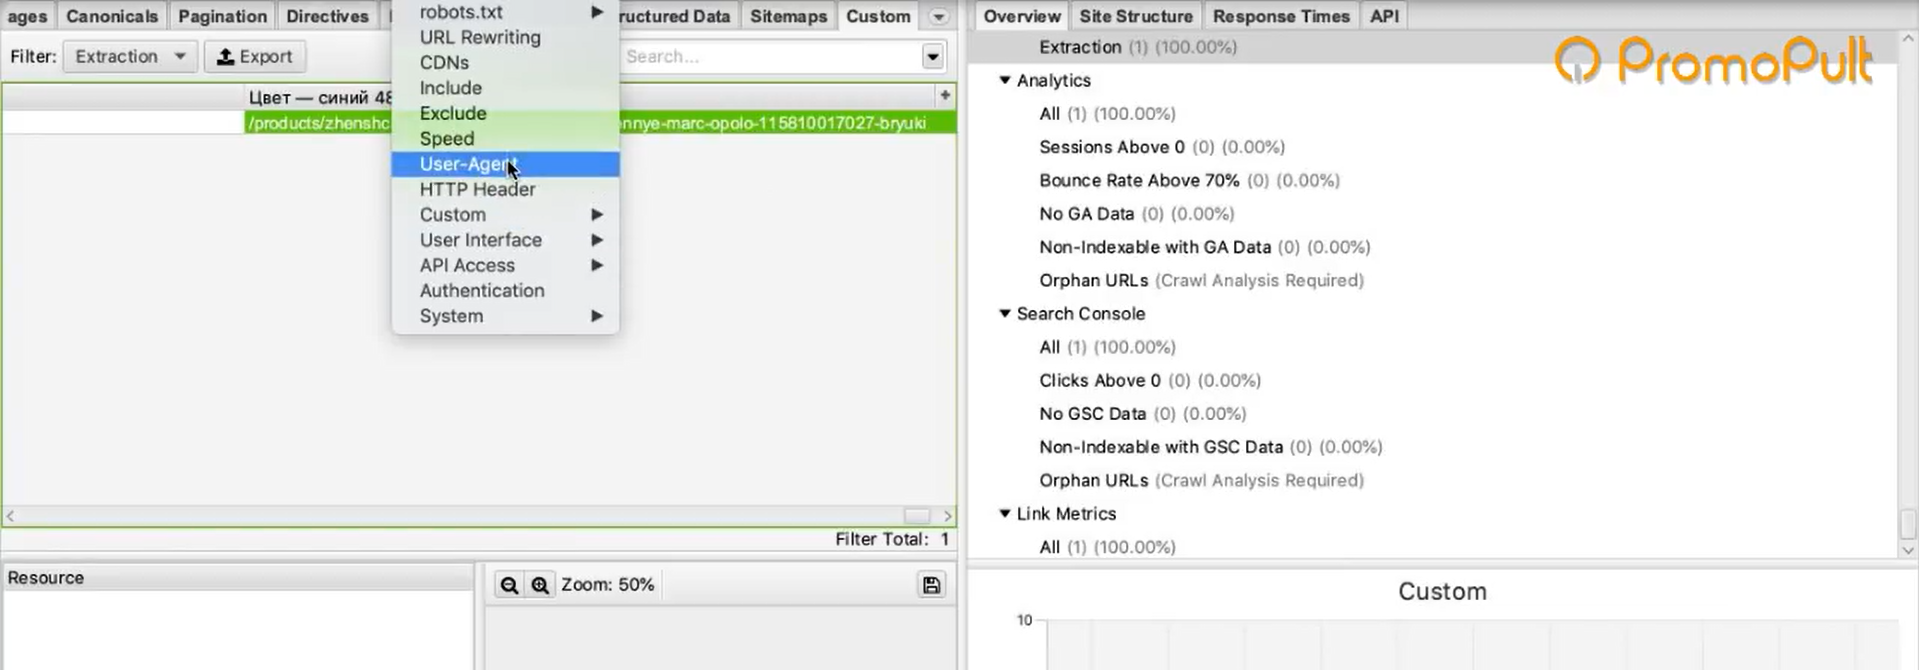Screen dimensions: 1919x670
Task: Click the zoom out magnifier icon
Action: point(509,585)
